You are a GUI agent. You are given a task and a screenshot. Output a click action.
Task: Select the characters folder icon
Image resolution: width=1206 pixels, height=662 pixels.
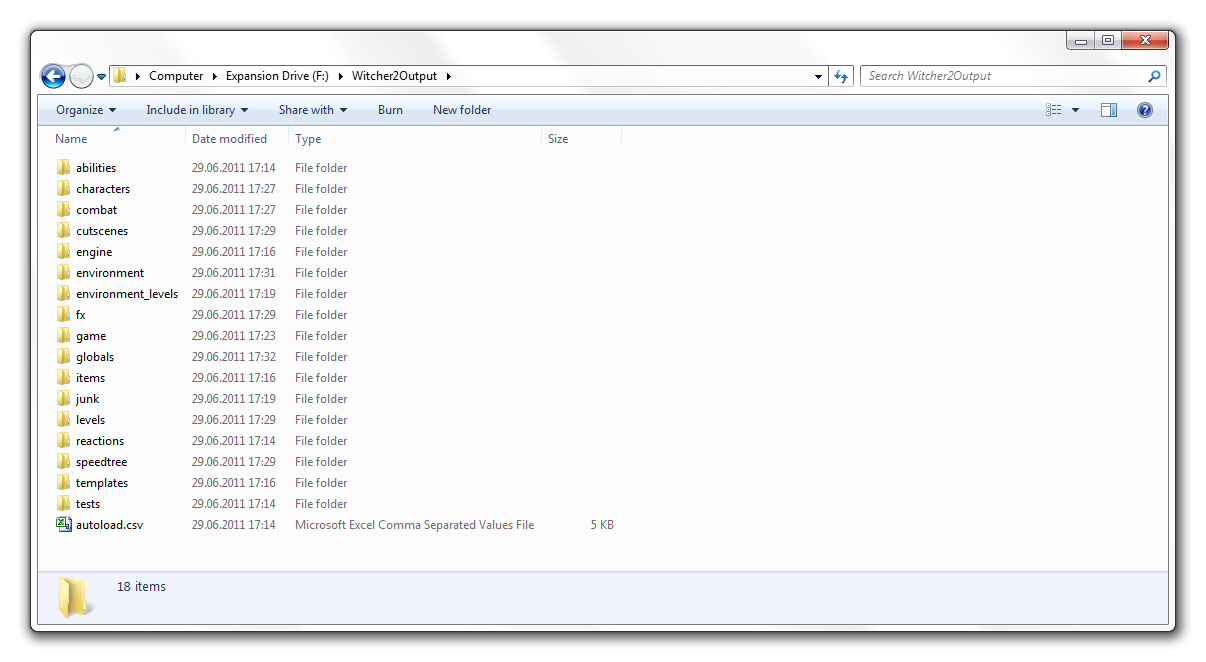pos(64,189)
